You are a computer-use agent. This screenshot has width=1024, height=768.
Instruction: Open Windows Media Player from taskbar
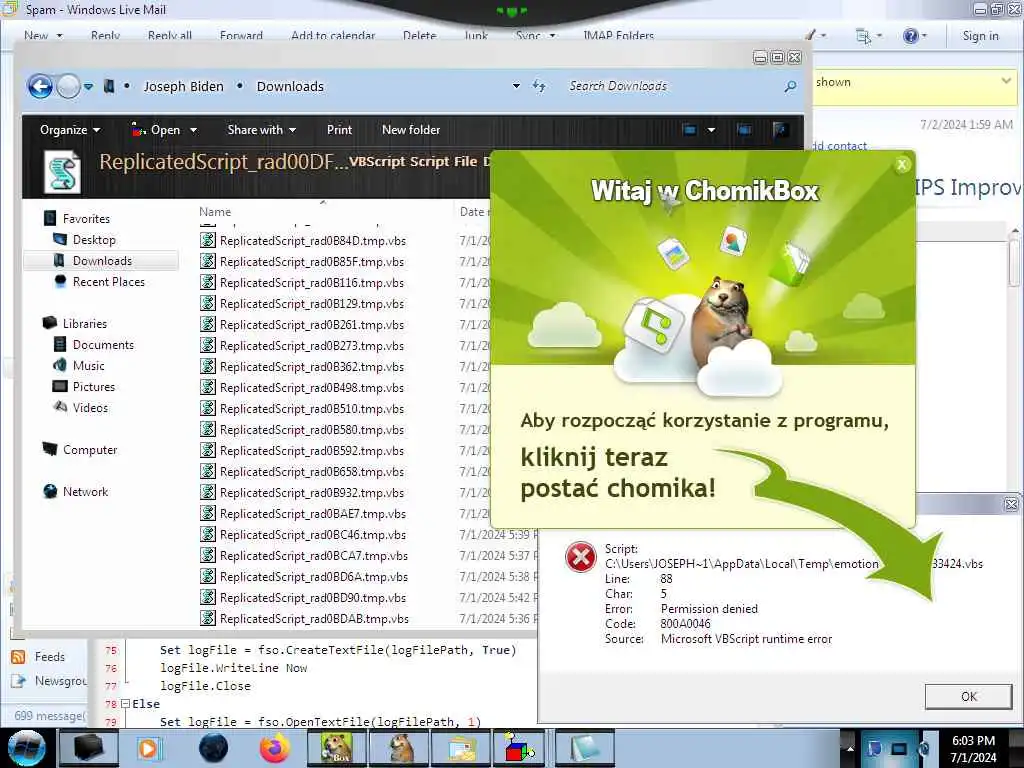point(149,748)
